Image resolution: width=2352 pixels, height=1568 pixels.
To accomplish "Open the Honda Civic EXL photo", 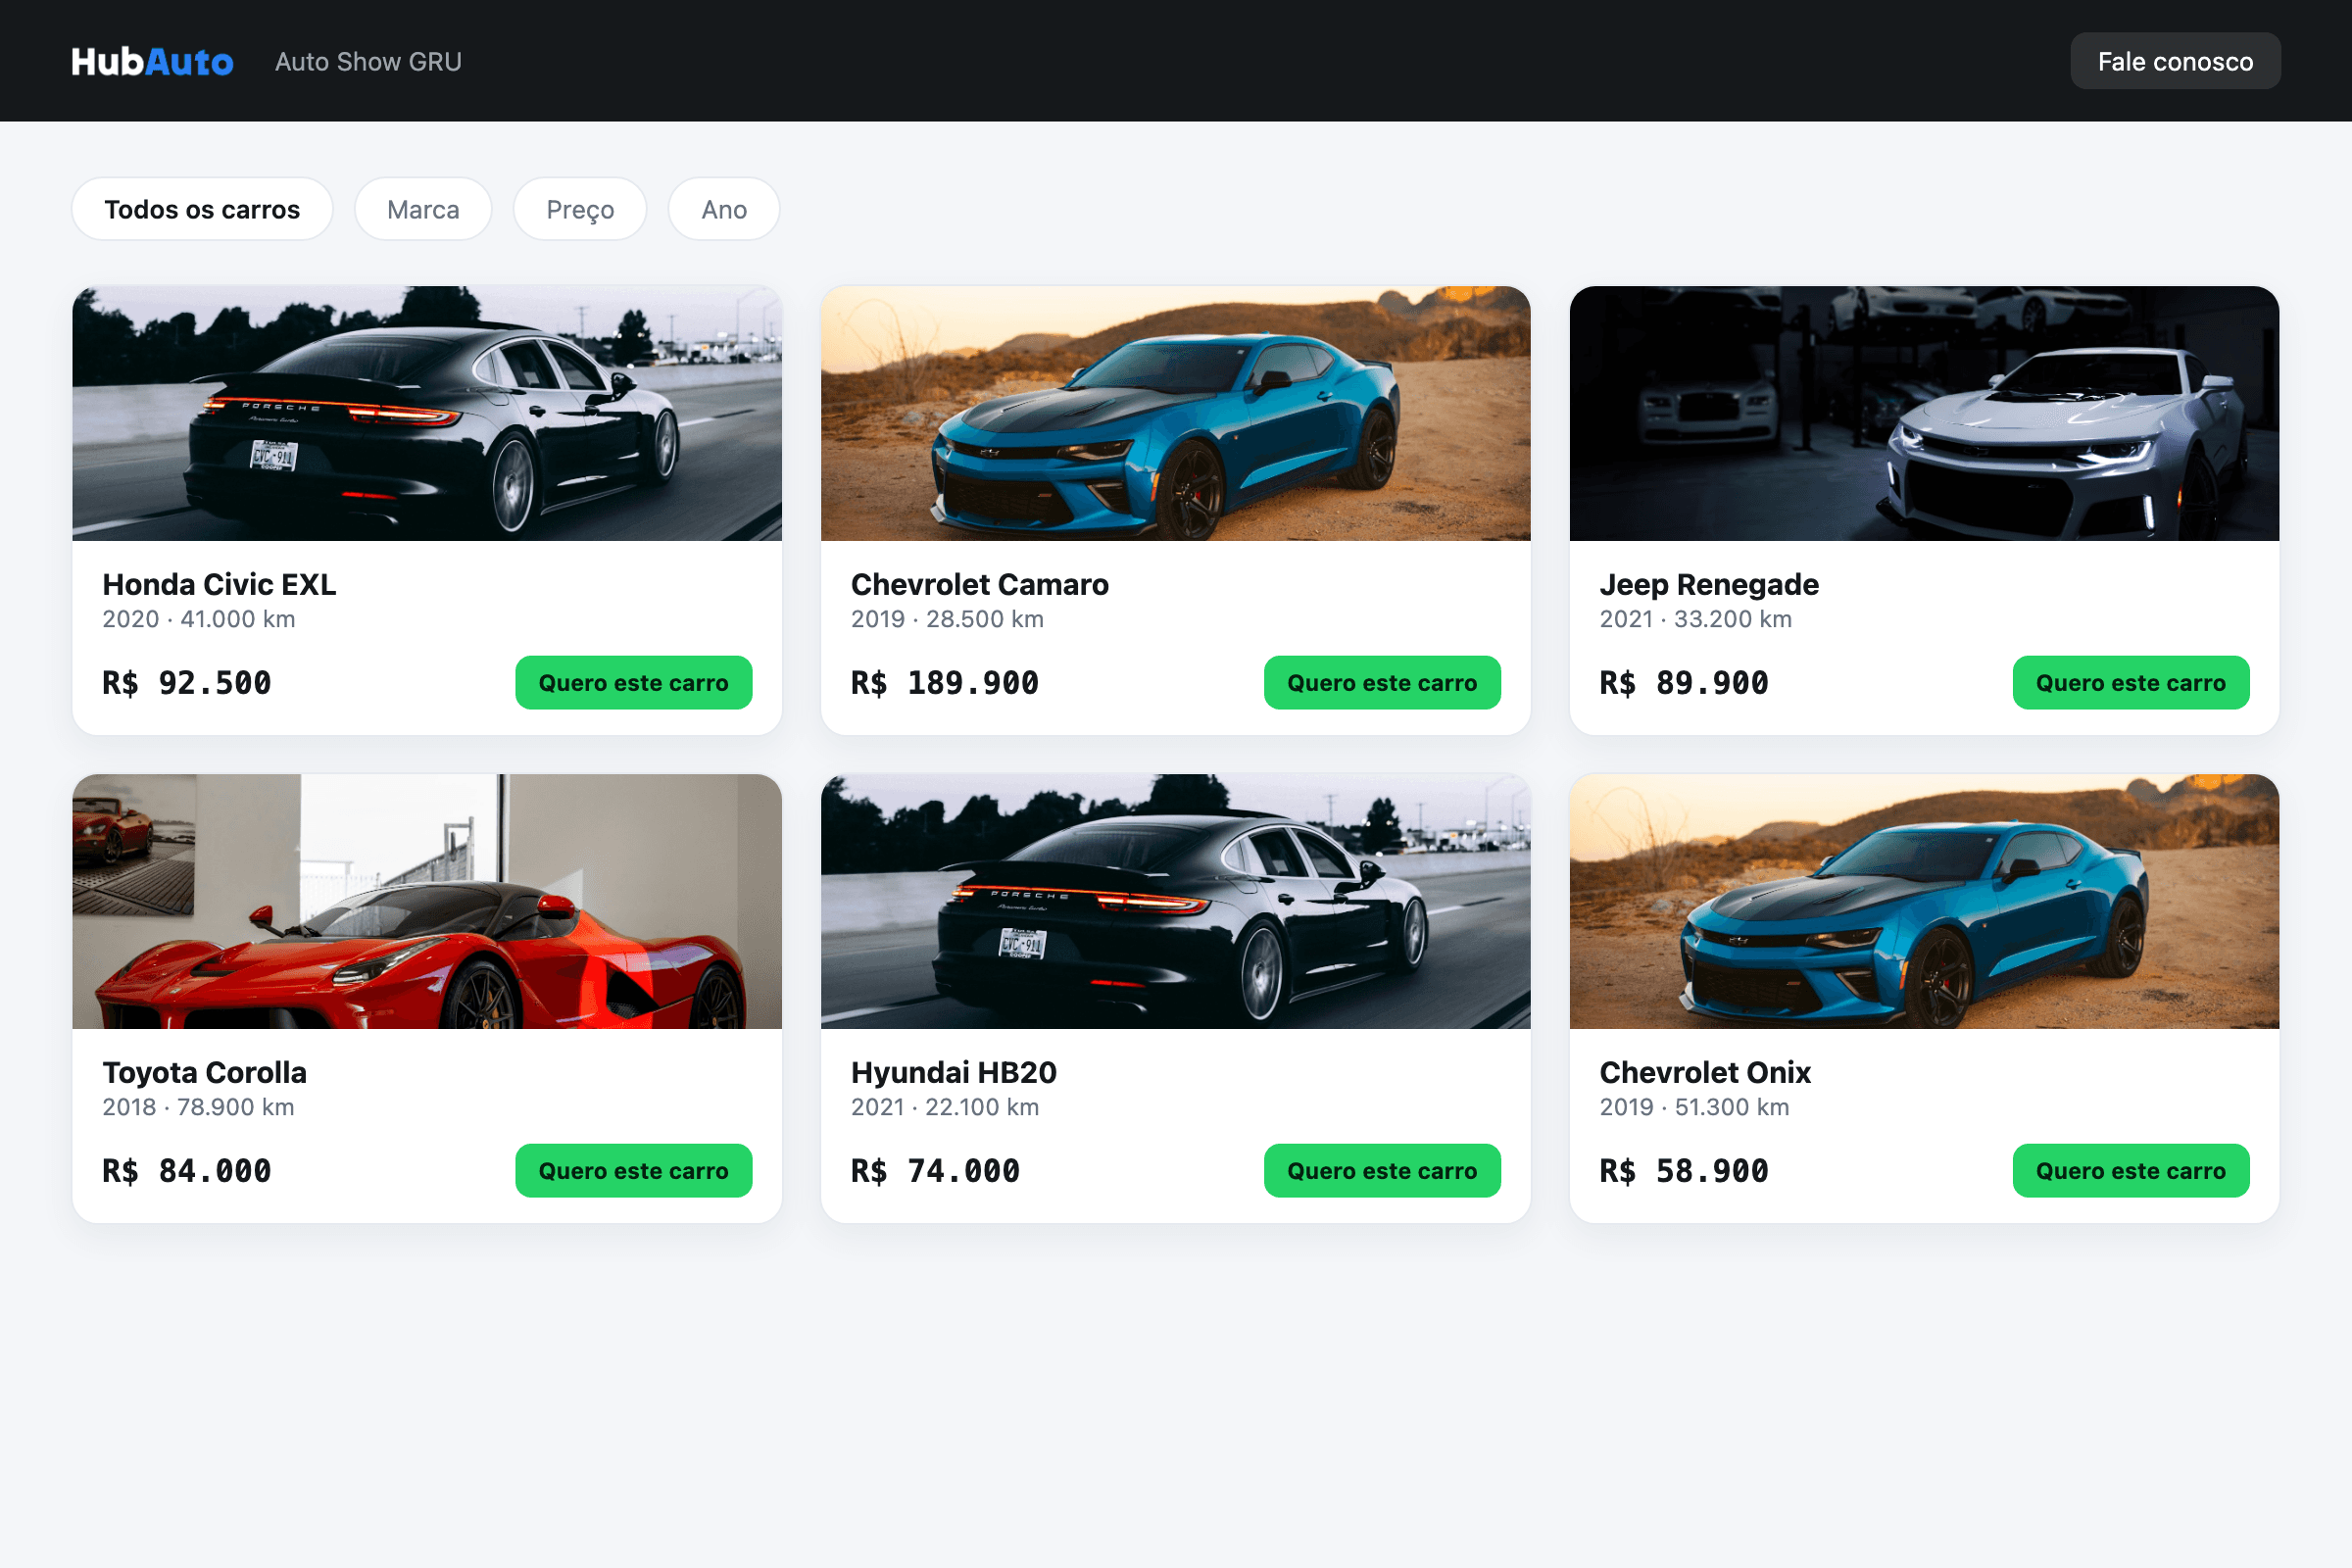I will [x=427, y=413].
